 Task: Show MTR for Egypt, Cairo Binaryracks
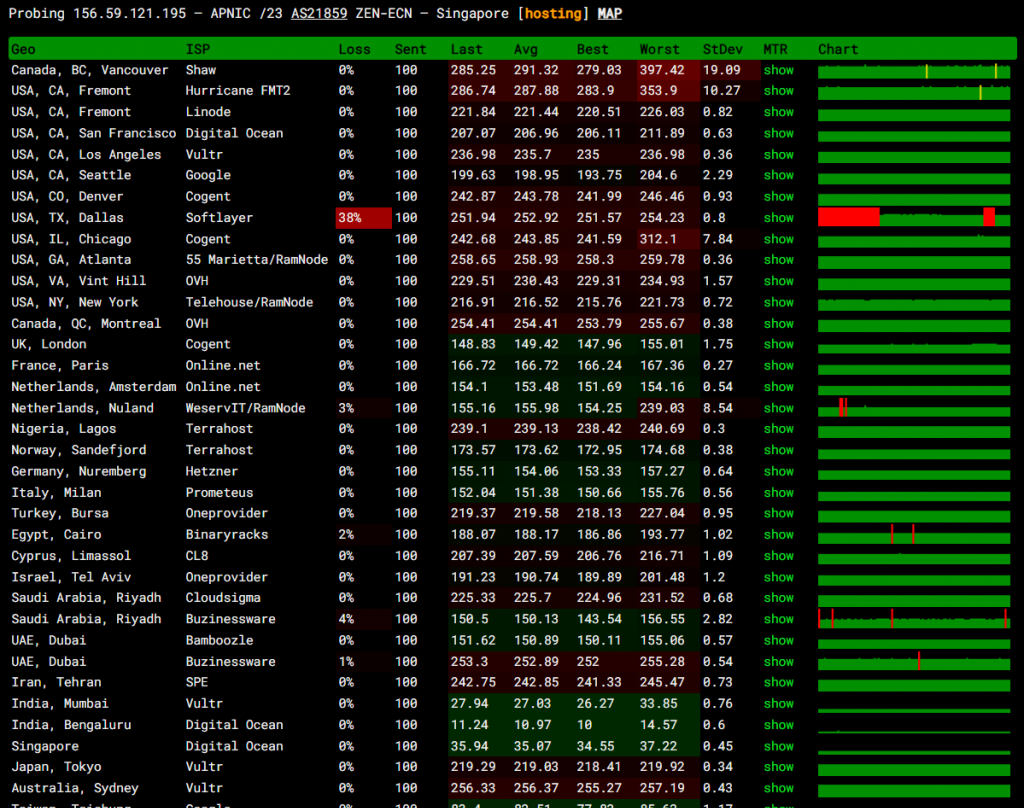click(x=778, y=535)
